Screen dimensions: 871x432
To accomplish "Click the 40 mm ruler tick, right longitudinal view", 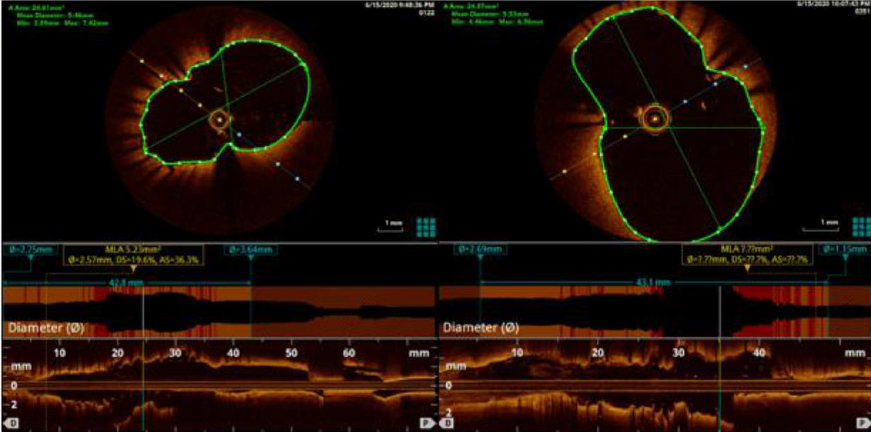I will coord(759,353).
